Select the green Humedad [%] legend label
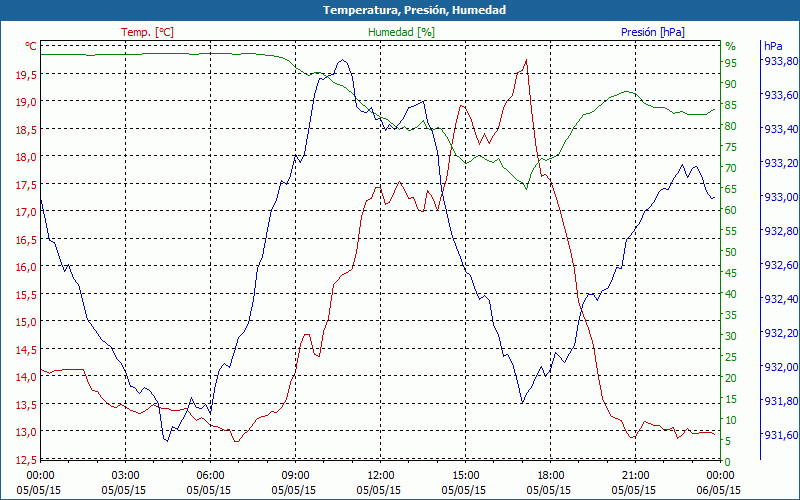 click(401, 32)
